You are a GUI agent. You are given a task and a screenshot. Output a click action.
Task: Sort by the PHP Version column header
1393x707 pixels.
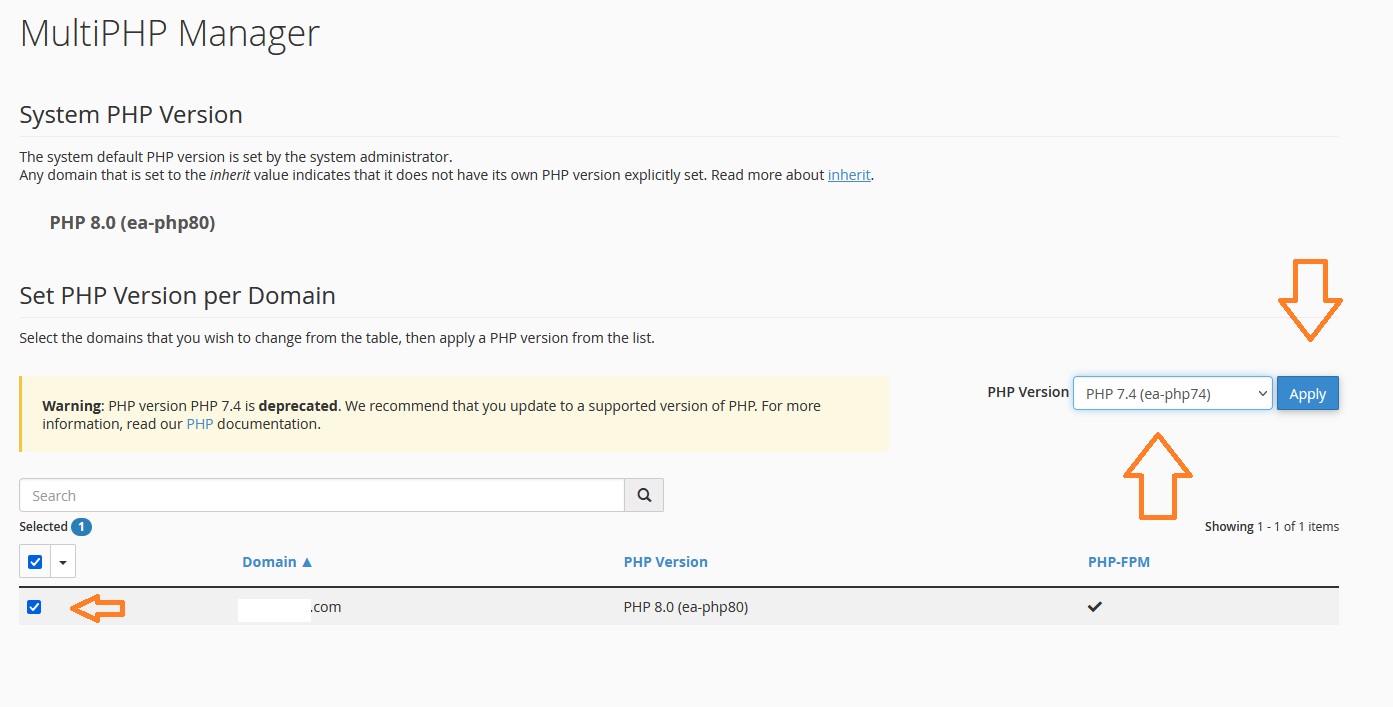click(x=665, y=562)
